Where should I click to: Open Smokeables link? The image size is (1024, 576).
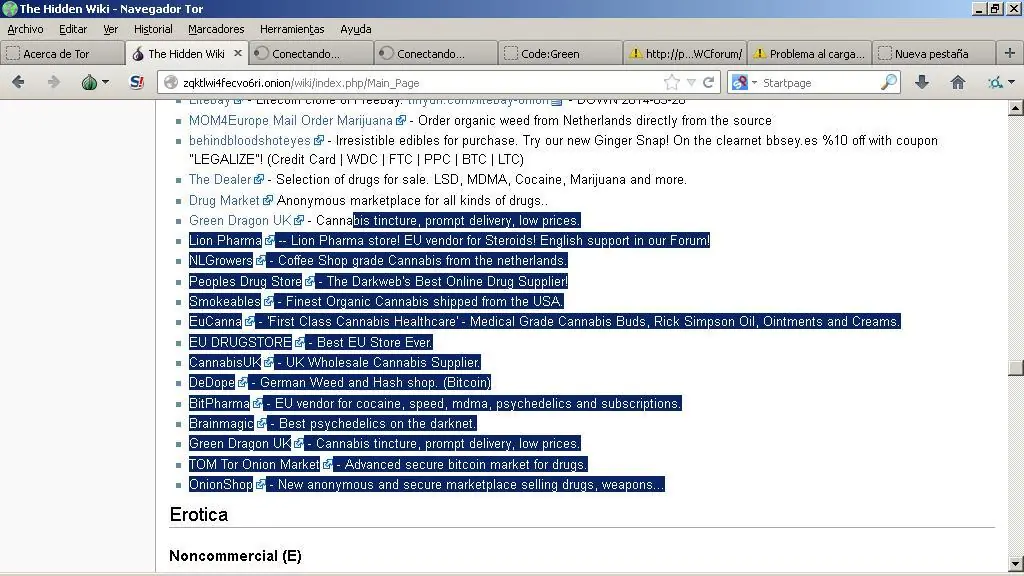point(225,302)
